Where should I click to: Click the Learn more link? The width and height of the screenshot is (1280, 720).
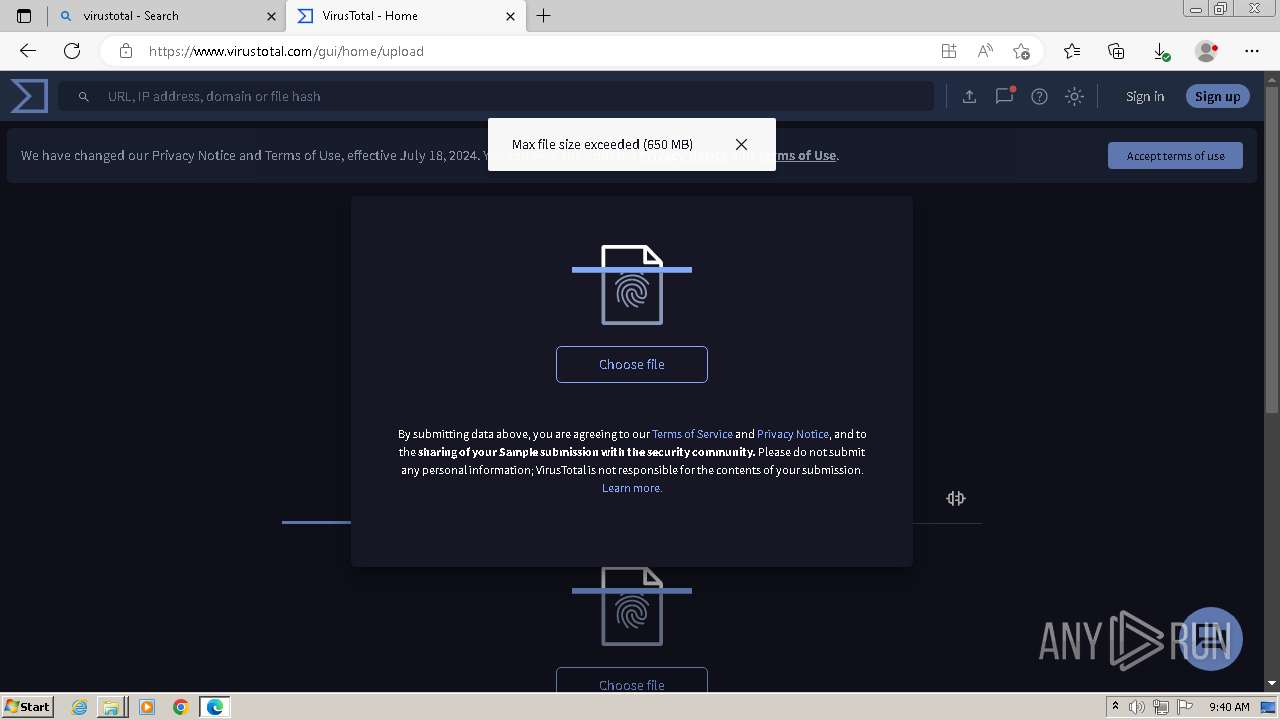(632, 488)
